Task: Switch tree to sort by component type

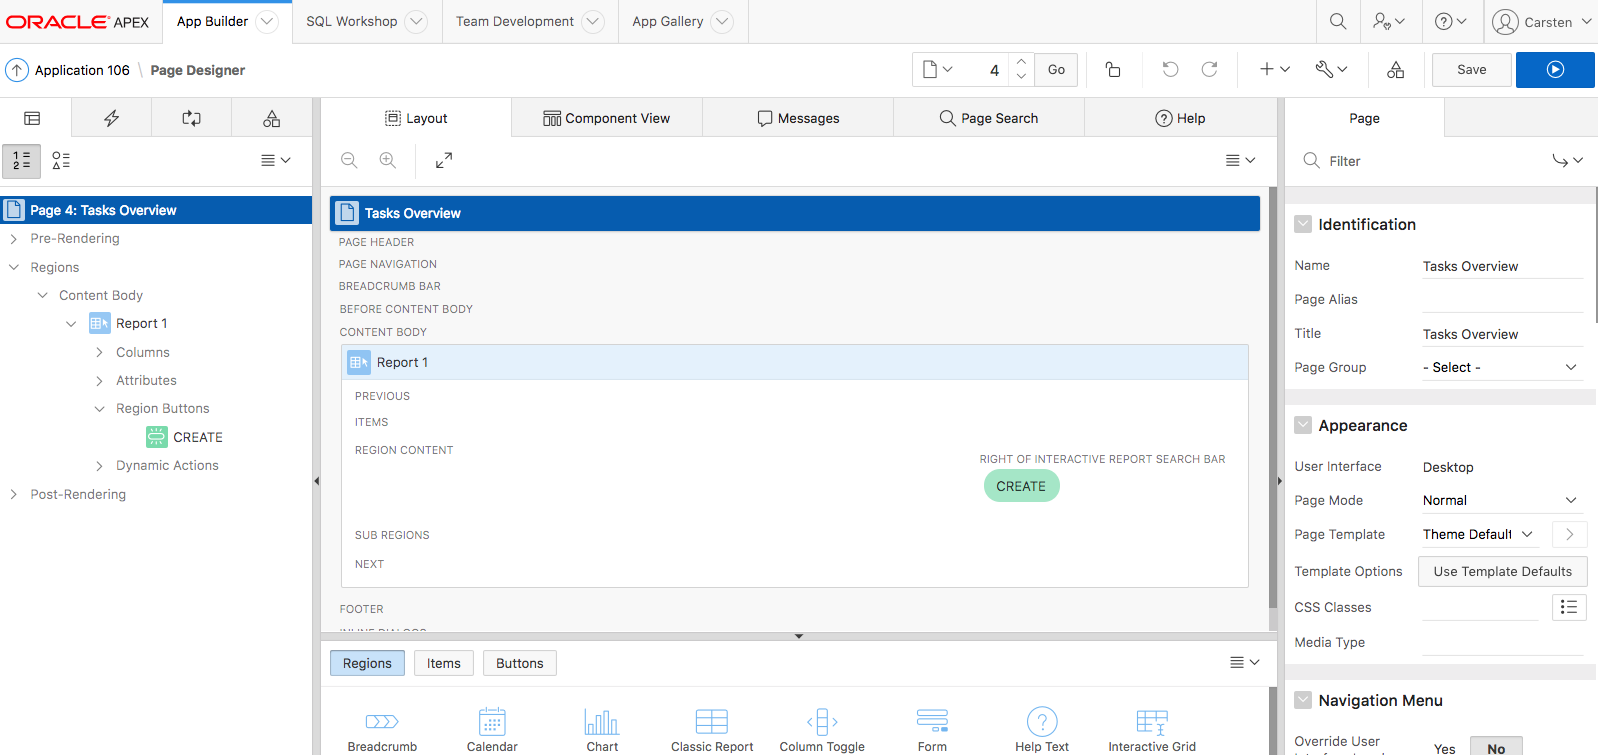Action: 61,160
